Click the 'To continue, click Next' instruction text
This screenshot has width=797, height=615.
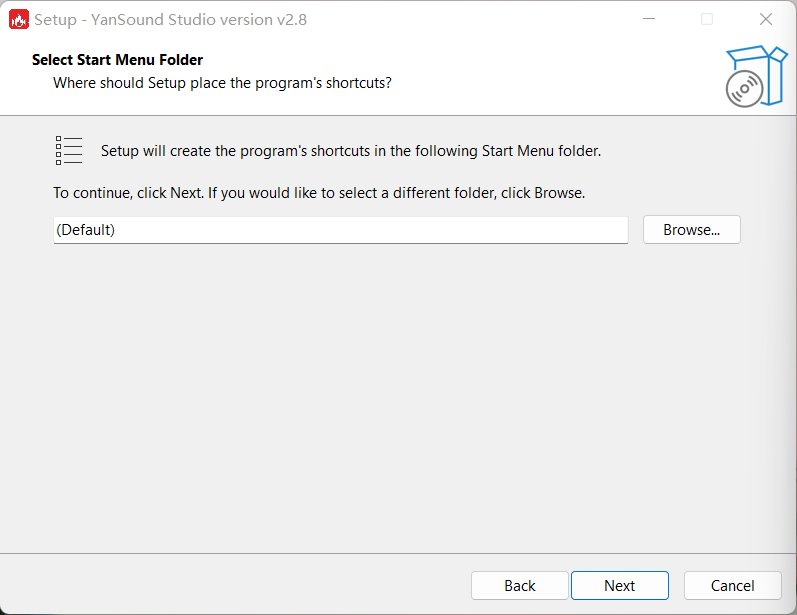click(319, 193)
